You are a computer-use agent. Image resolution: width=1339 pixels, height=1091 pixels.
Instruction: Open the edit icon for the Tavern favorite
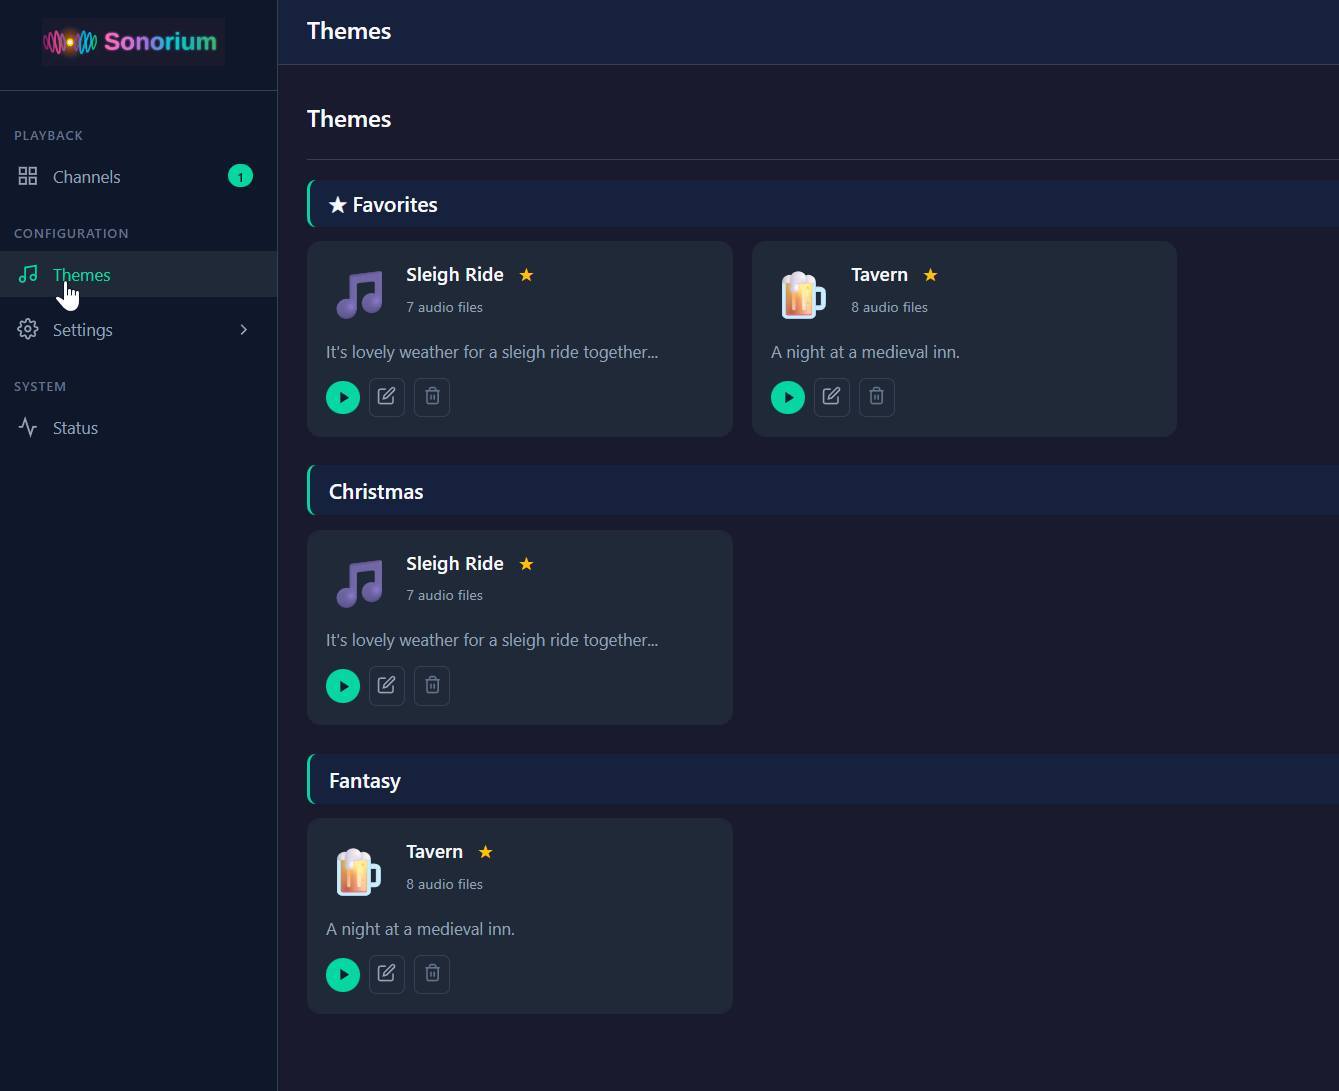coord(831,397)
